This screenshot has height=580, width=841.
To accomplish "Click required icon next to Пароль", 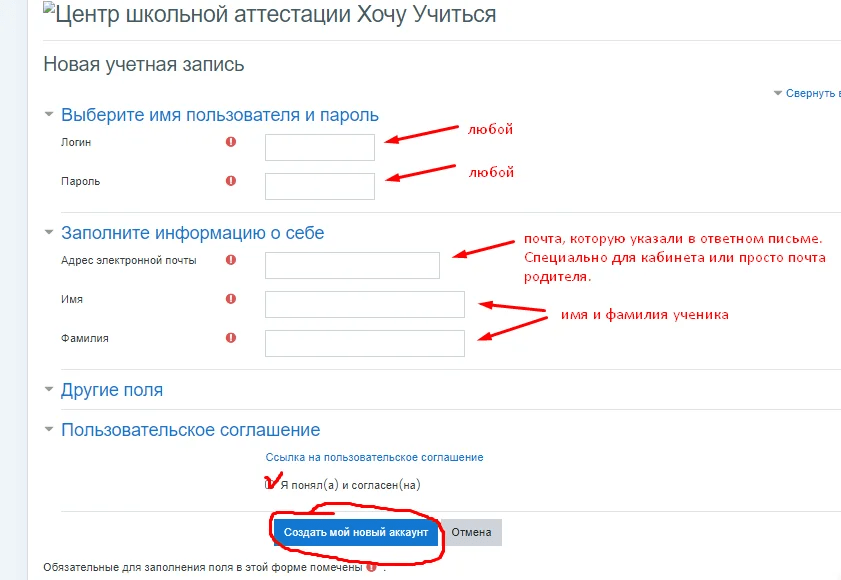I will pyautogui.click(x=231, y=181).
